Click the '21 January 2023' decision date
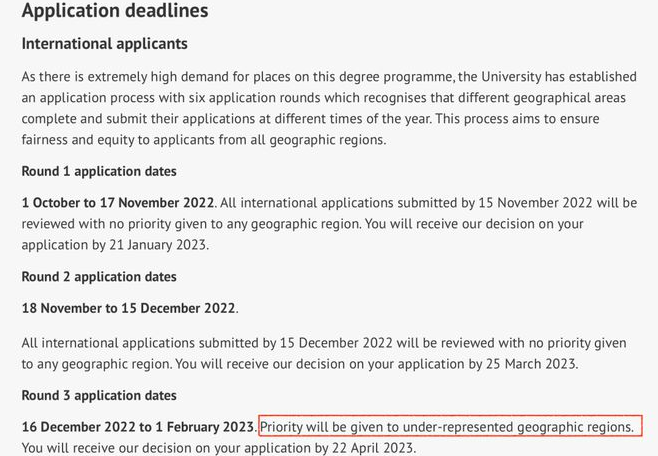The image size is (658, 456). tap(158, 245)
